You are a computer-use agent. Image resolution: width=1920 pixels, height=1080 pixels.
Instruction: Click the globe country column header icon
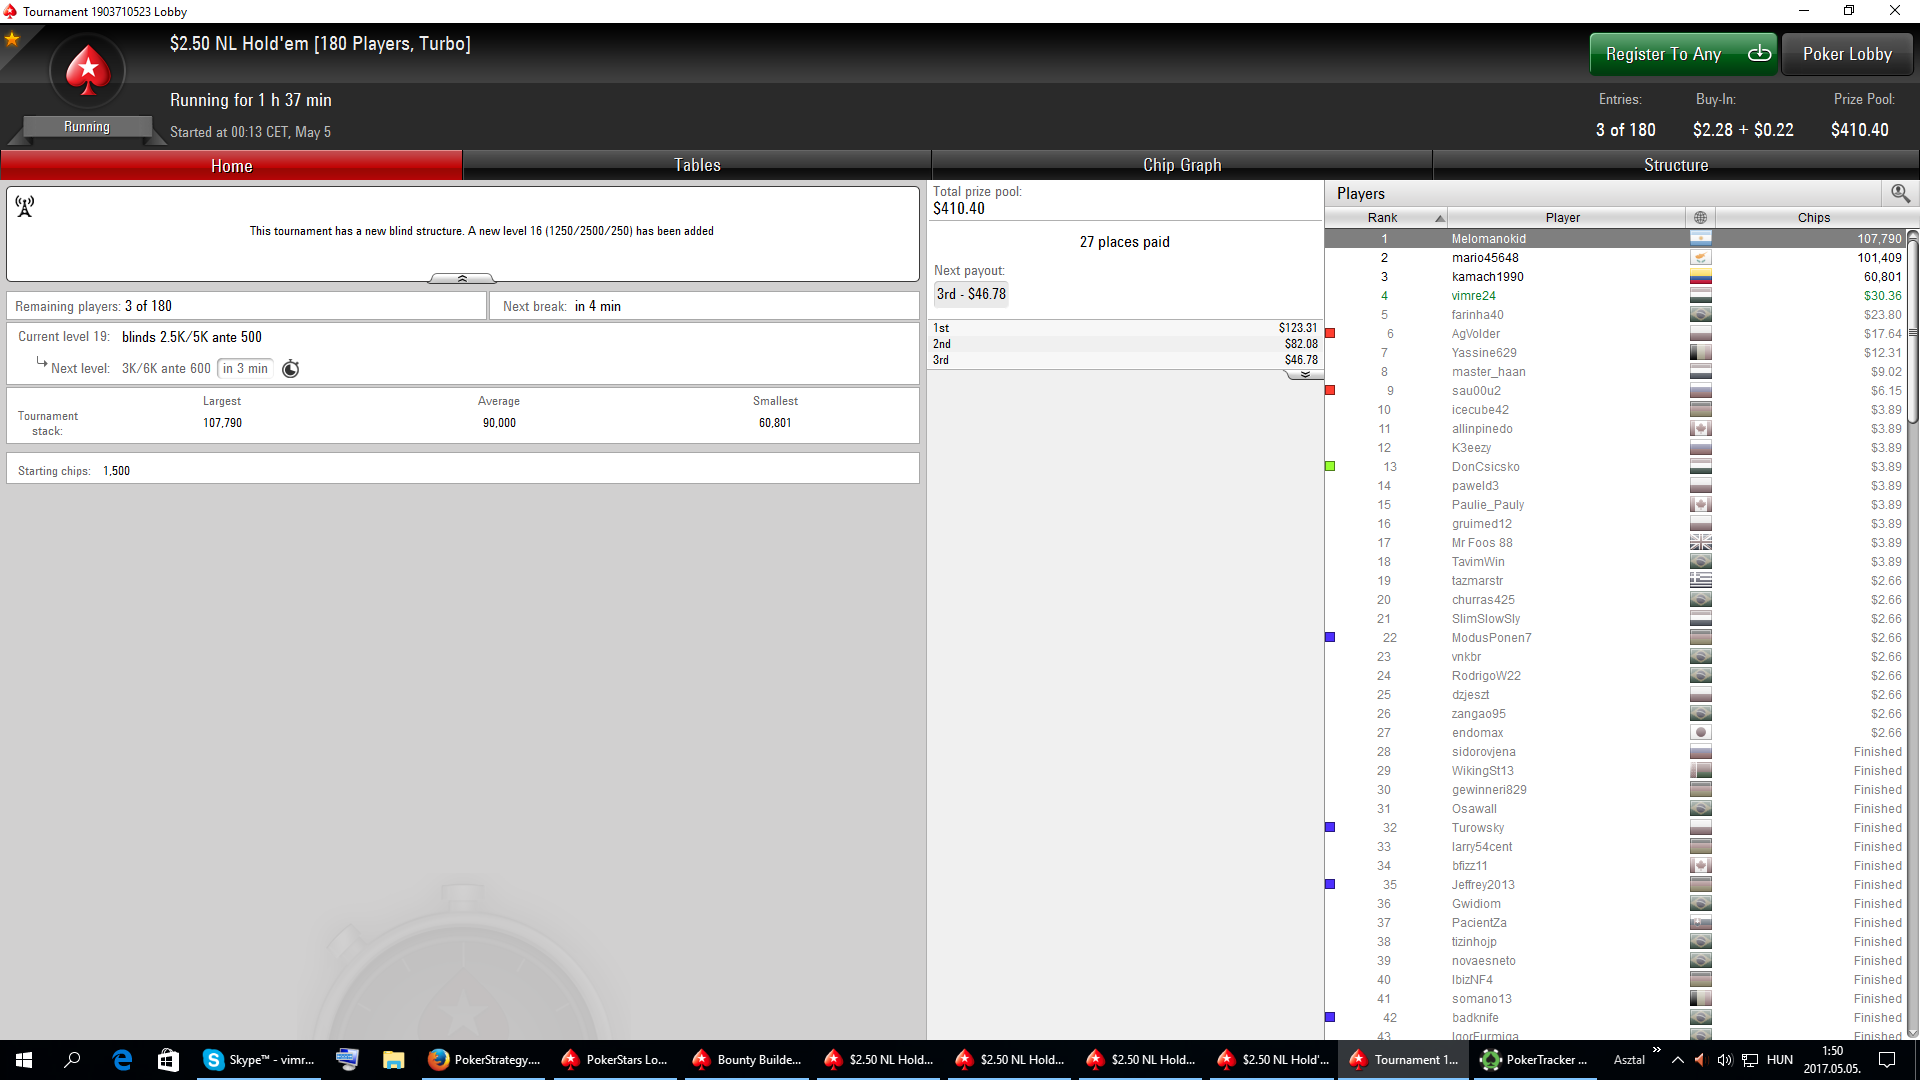1700,217
